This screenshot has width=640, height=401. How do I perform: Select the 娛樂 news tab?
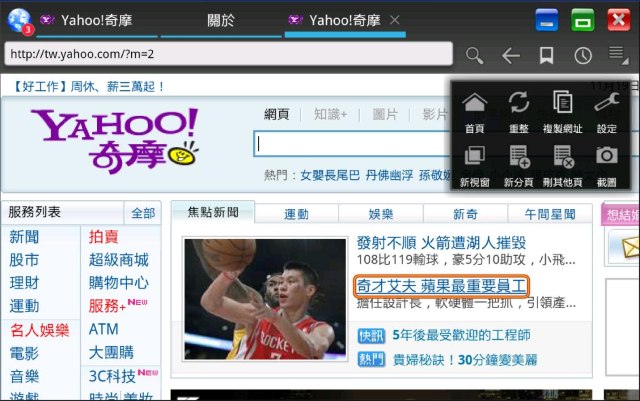pos(381,214)
